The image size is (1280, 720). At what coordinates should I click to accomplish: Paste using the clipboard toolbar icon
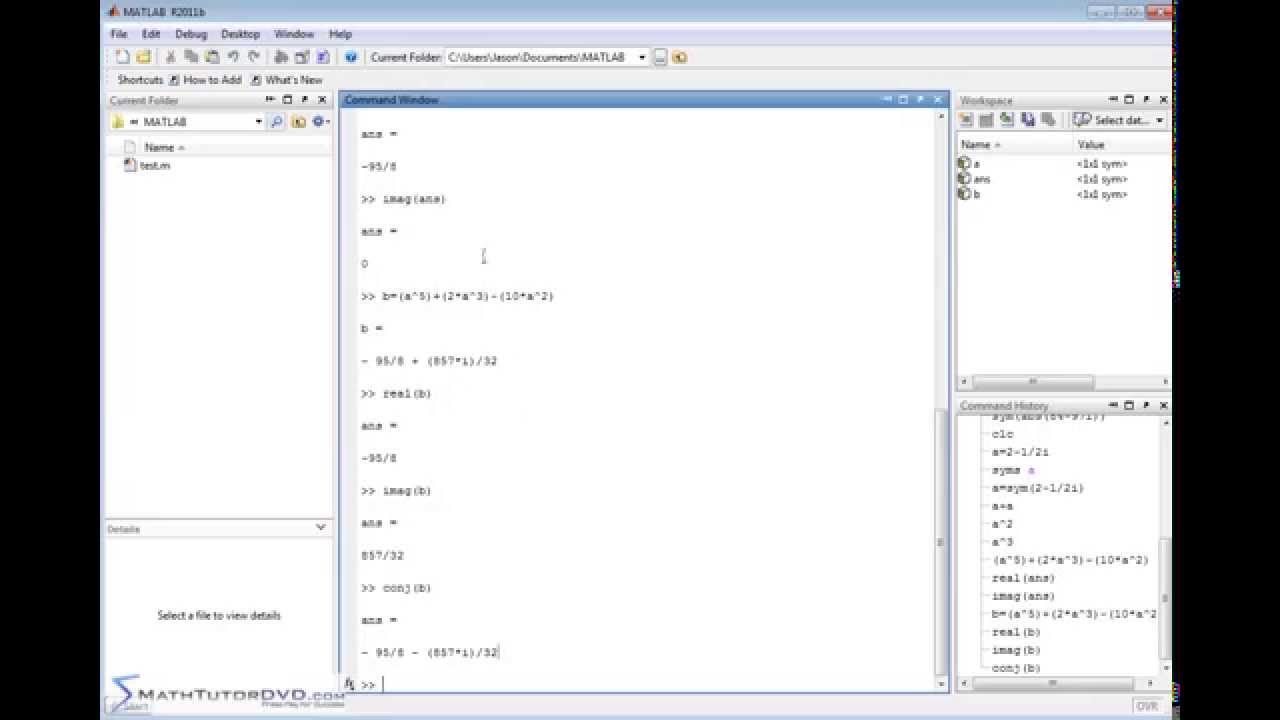click(211, 57)
